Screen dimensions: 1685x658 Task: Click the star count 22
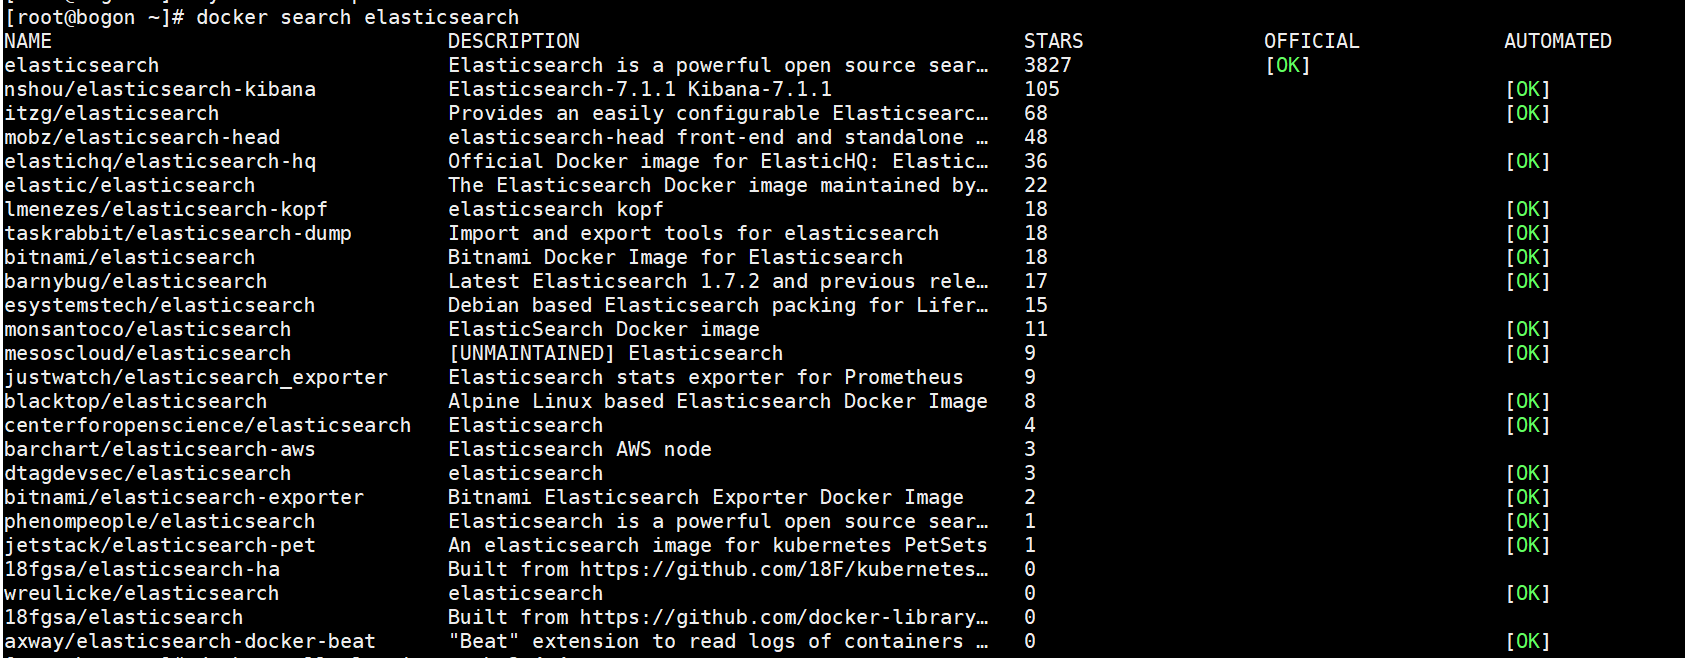(x=1036, y=185)
